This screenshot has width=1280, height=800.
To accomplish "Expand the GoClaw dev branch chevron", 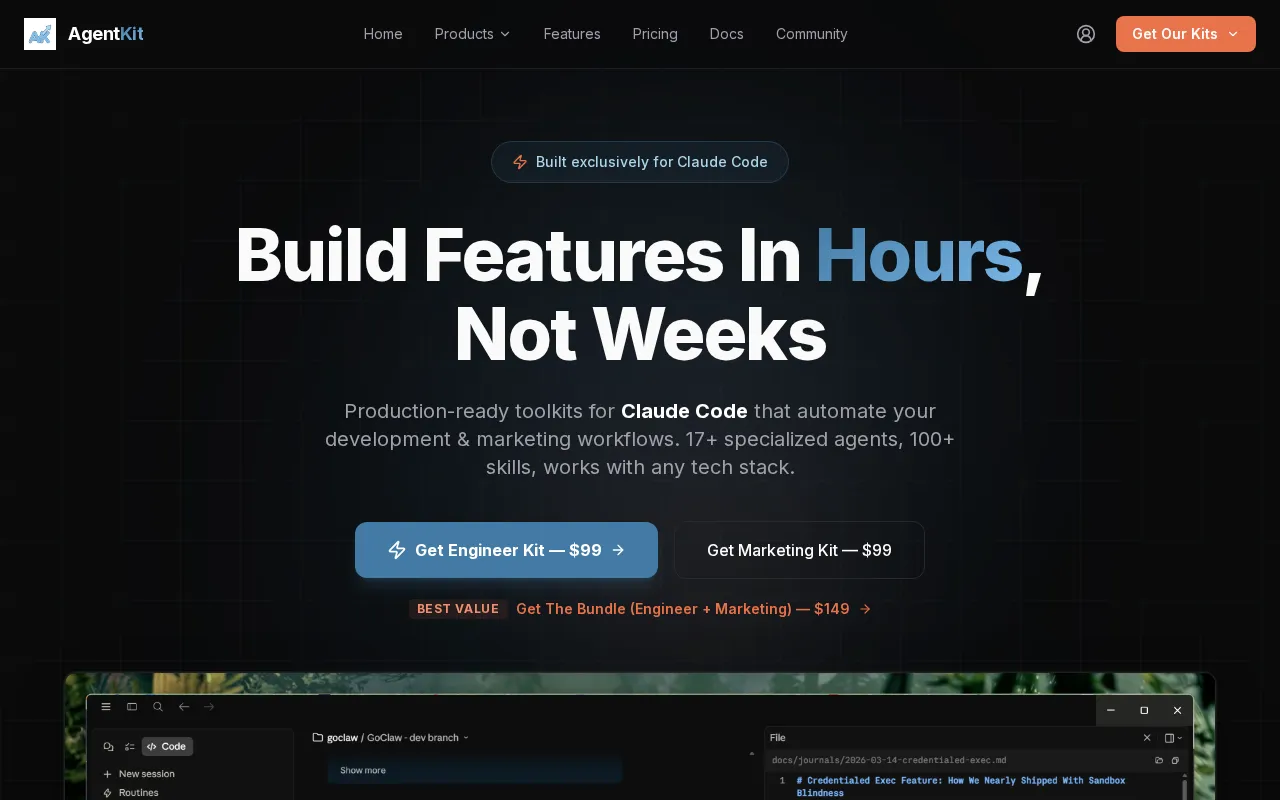I will [x=466, y=738].
